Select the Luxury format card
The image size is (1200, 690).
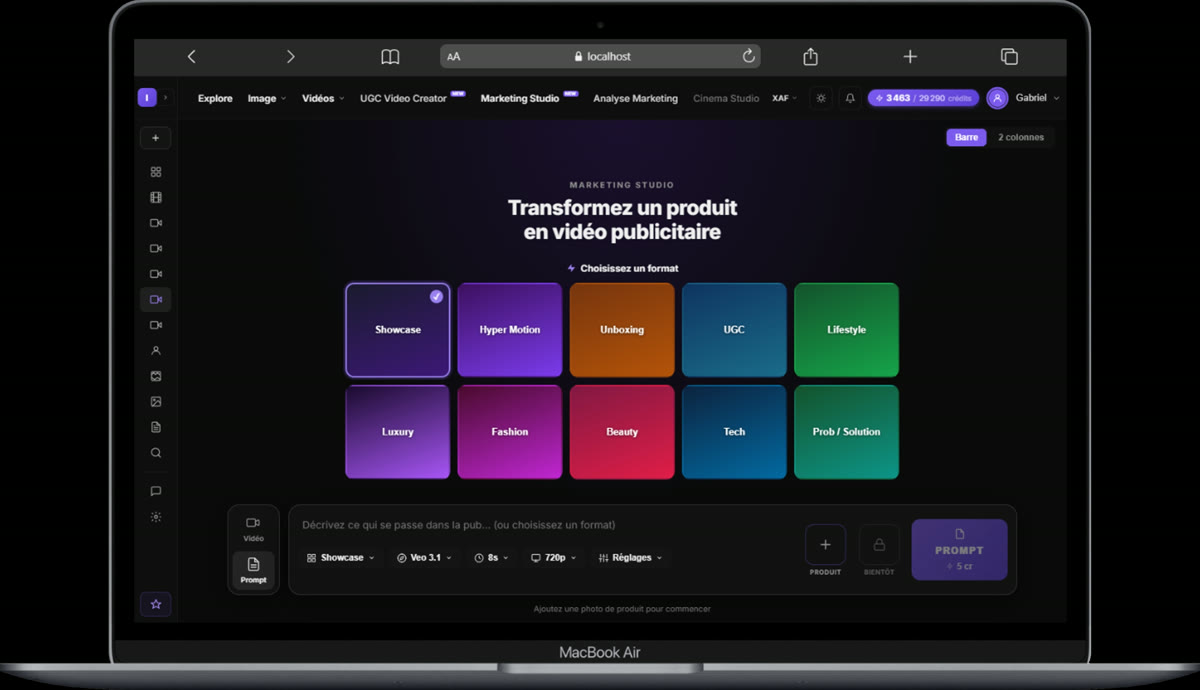pyautogui.click(x=398, y=432)
